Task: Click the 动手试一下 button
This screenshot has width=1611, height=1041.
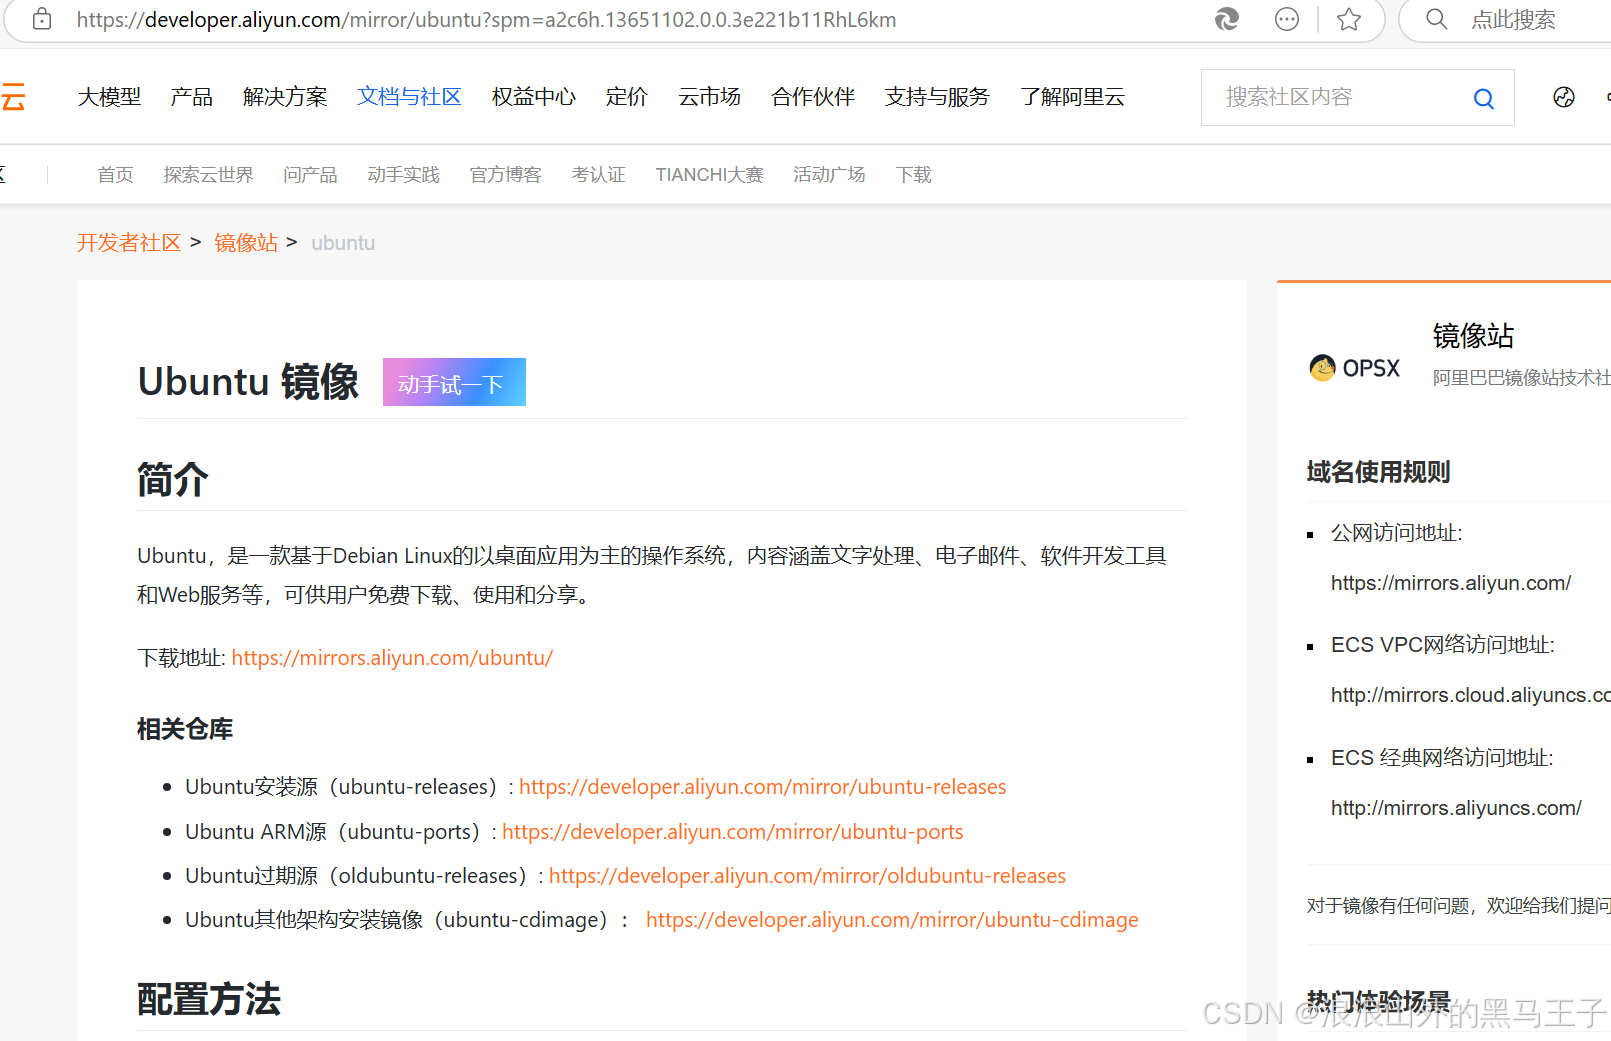Action: pos(454,382)
